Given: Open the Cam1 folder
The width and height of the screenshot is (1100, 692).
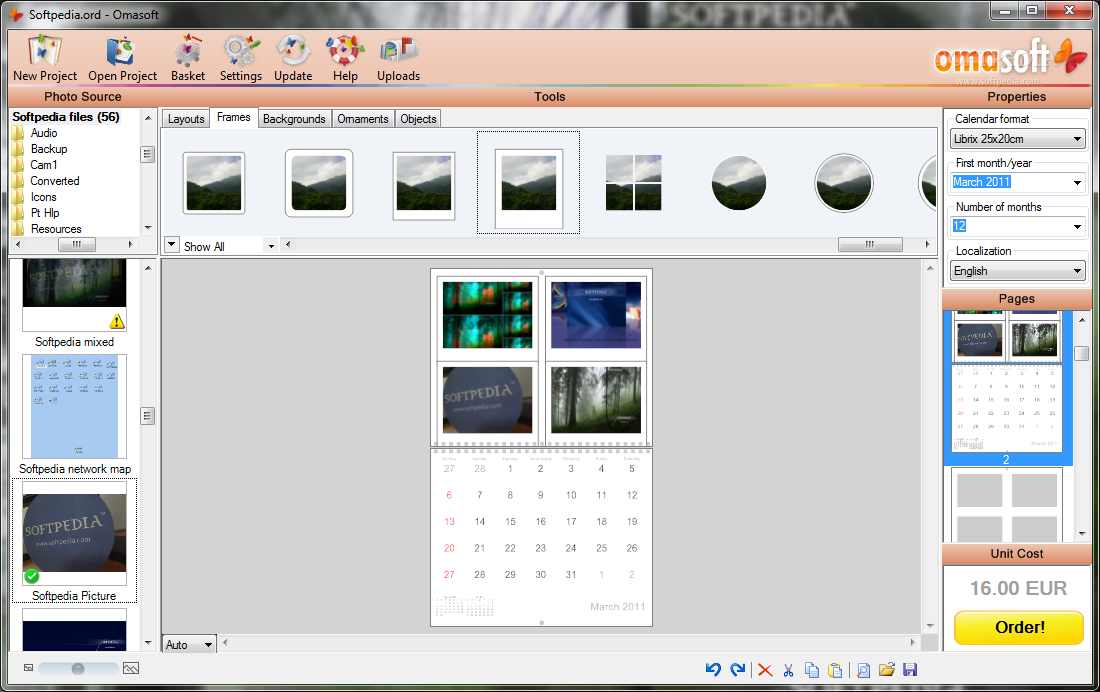Looking at the screenshot, I should click(x=43, y=165).
